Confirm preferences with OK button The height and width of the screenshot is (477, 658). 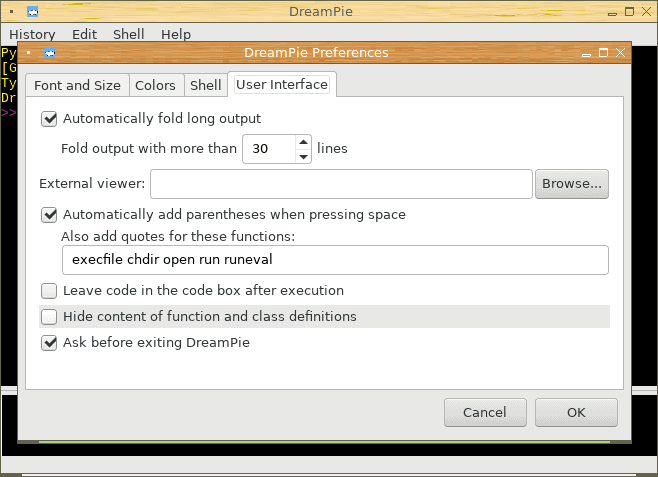tap(576, 412)
